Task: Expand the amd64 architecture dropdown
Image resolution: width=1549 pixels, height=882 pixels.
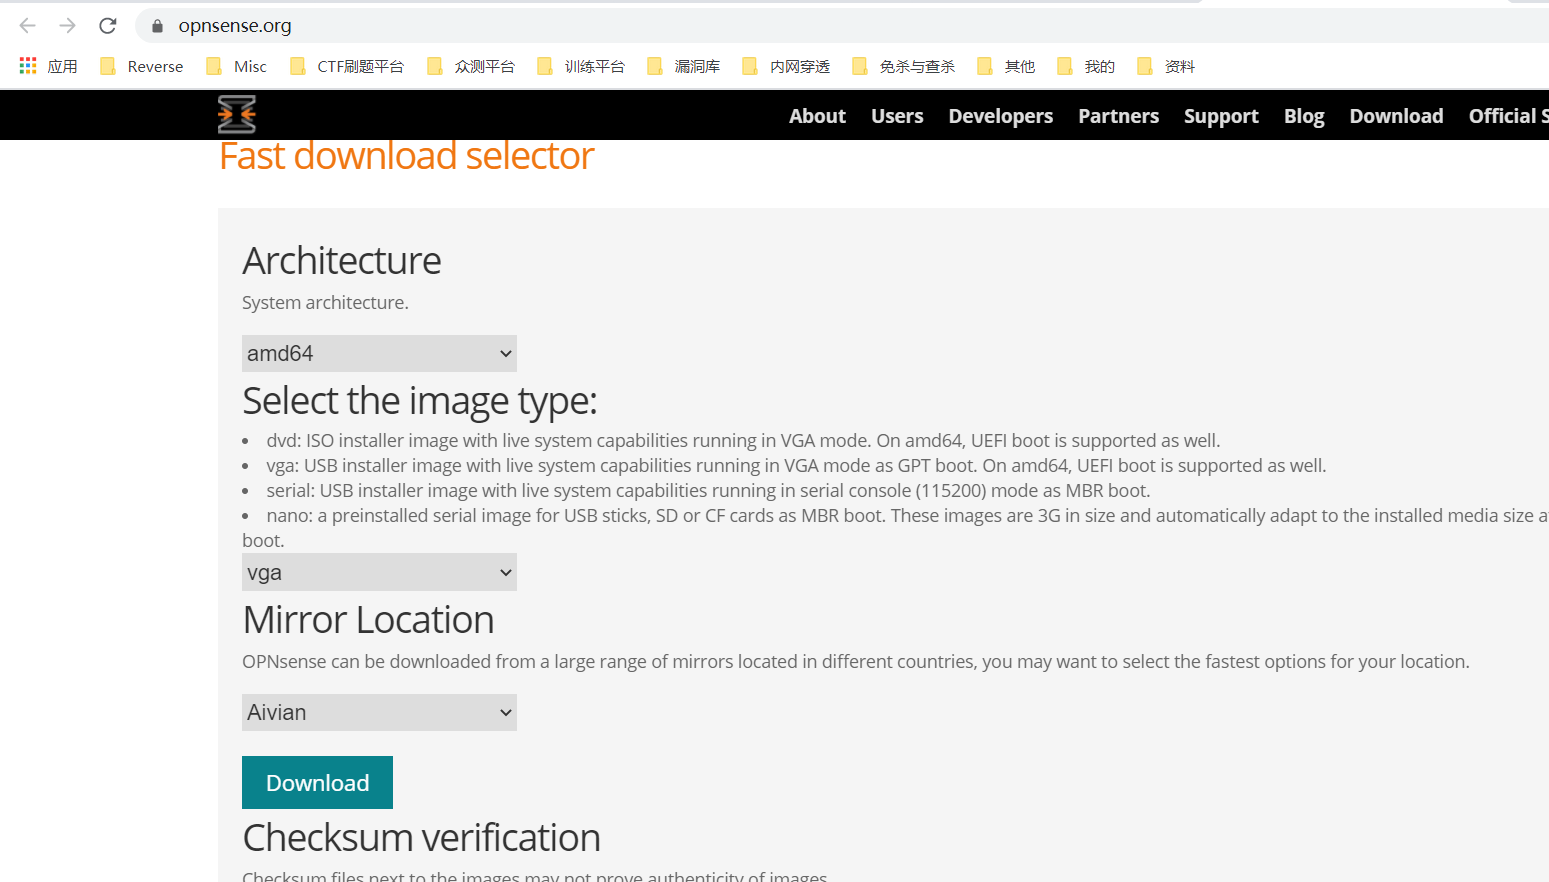Action: [379, 353]
